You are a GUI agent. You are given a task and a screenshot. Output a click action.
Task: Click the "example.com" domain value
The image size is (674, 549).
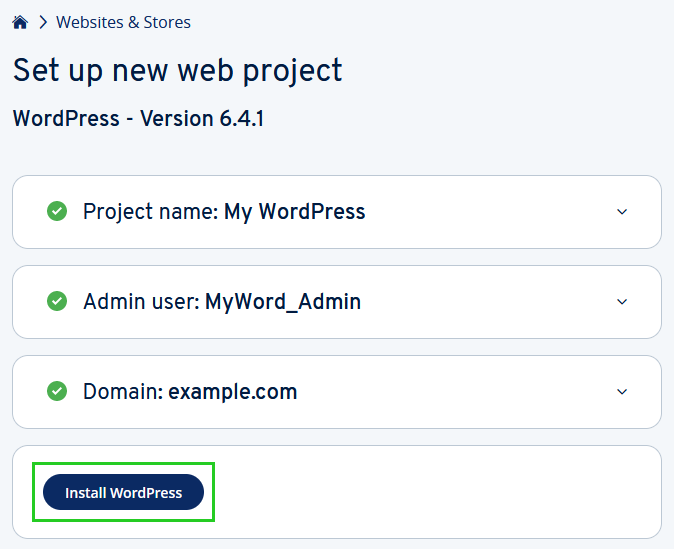point(232,392)
